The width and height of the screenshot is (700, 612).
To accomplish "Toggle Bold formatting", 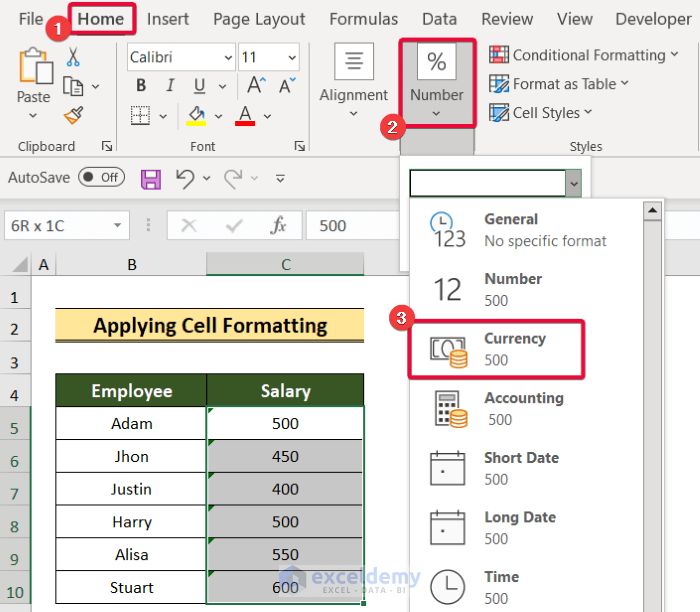I will [141, 85].
